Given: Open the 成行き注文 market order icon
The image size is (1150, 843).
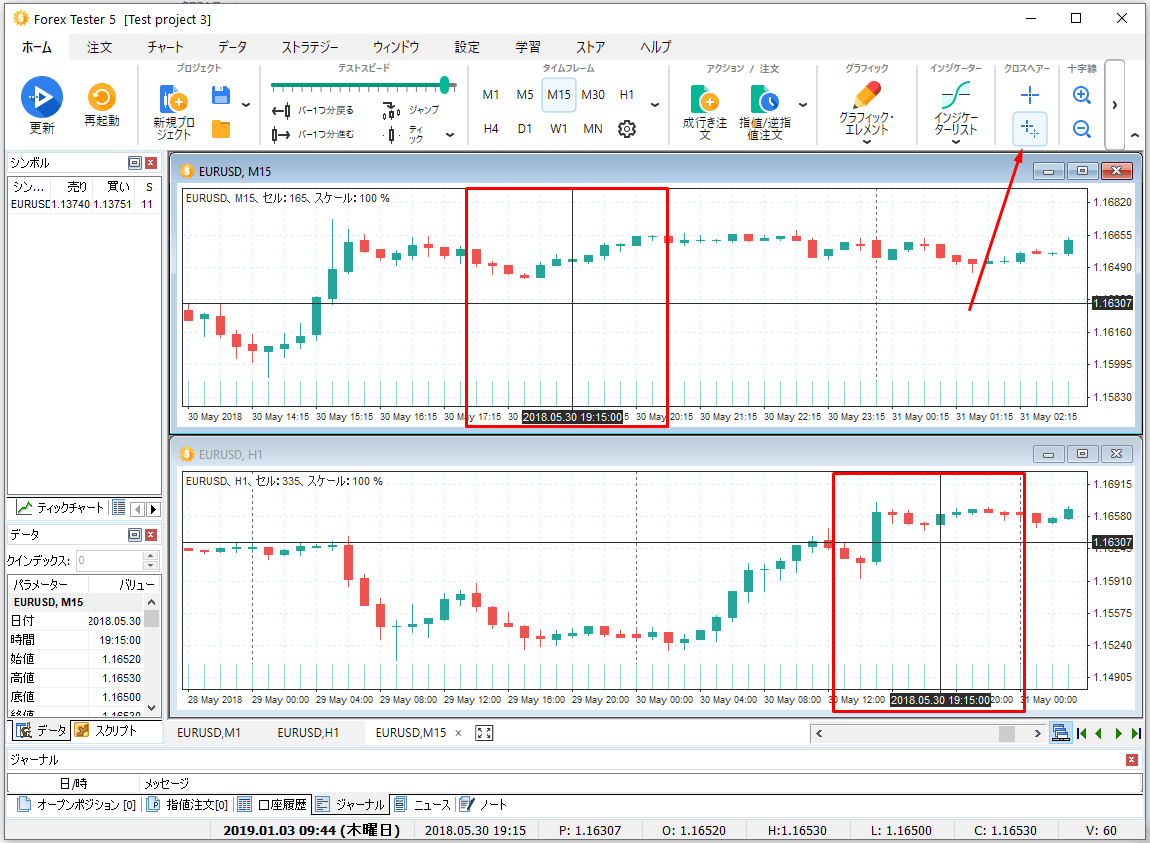Looking at the screenshot, I should pos(704,100).
